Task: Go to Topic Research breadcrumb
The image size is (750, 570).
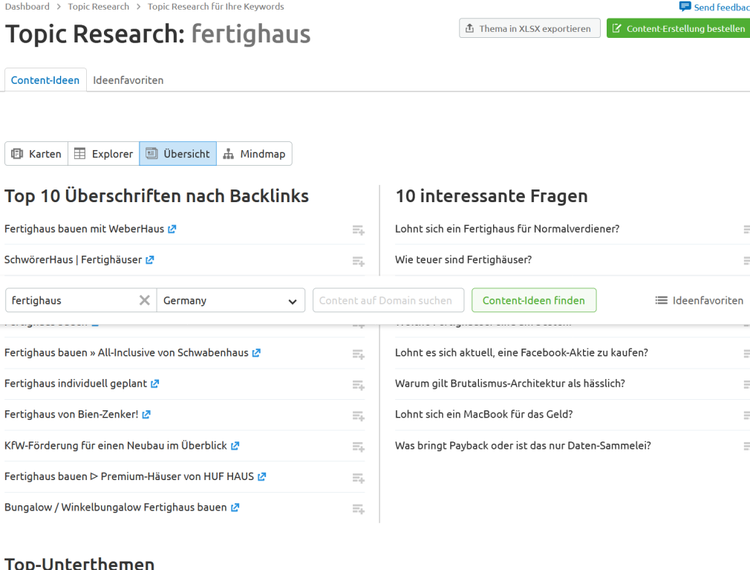Action: pyautogui.click(x=99, y=7)
